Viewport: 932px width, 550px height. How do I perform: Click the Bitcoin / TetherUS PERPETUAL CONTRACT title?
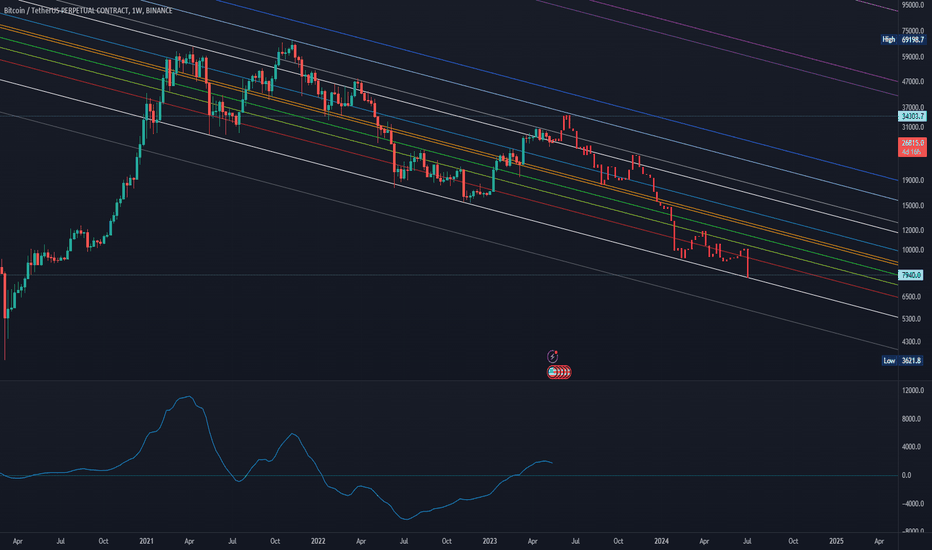[x=88, y=11]
